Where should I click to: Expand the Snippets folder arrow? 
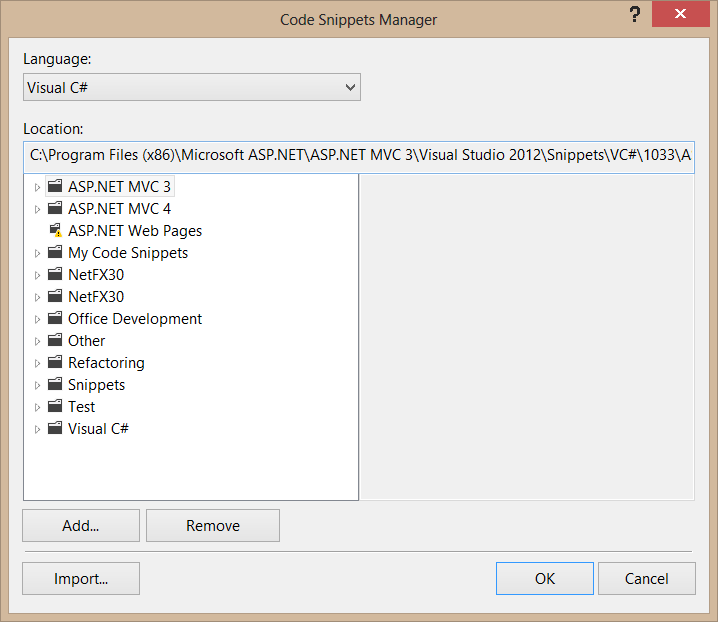click(38, 385)
